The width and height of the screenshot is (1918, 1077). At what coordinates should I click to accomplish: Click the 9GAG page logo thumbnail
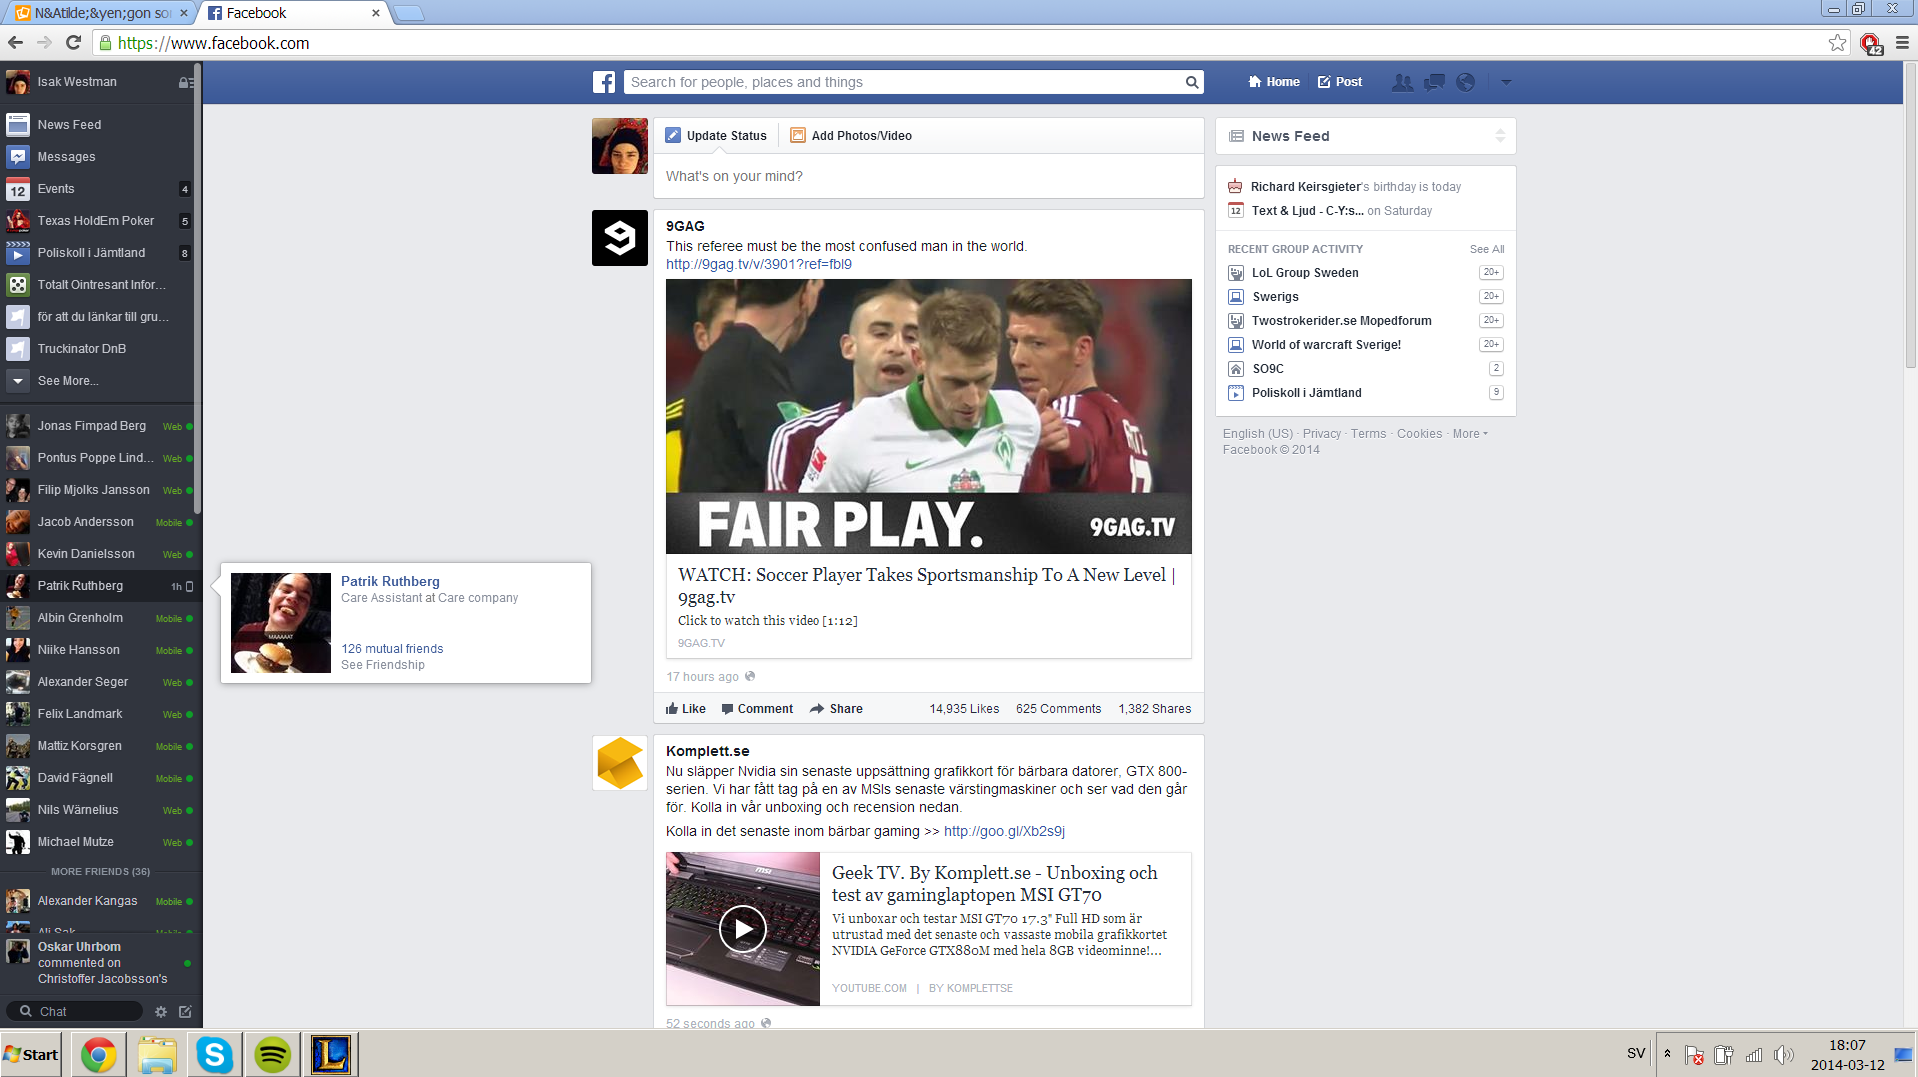(x=620, y=238)
